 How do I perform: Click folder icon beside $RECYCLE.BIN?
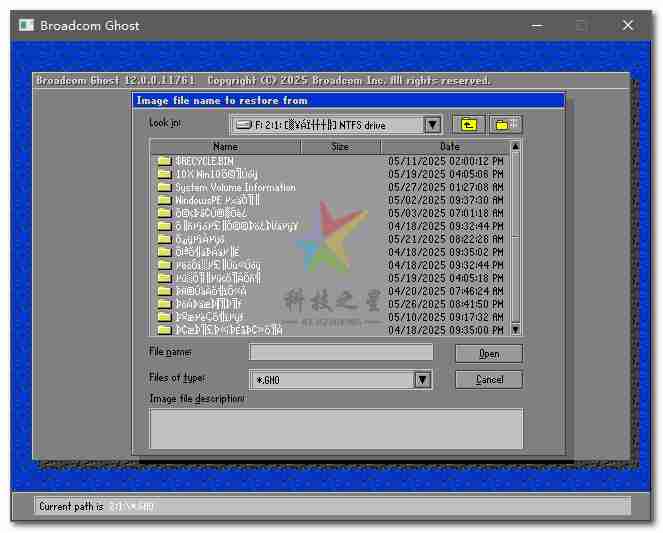(164, 161)
